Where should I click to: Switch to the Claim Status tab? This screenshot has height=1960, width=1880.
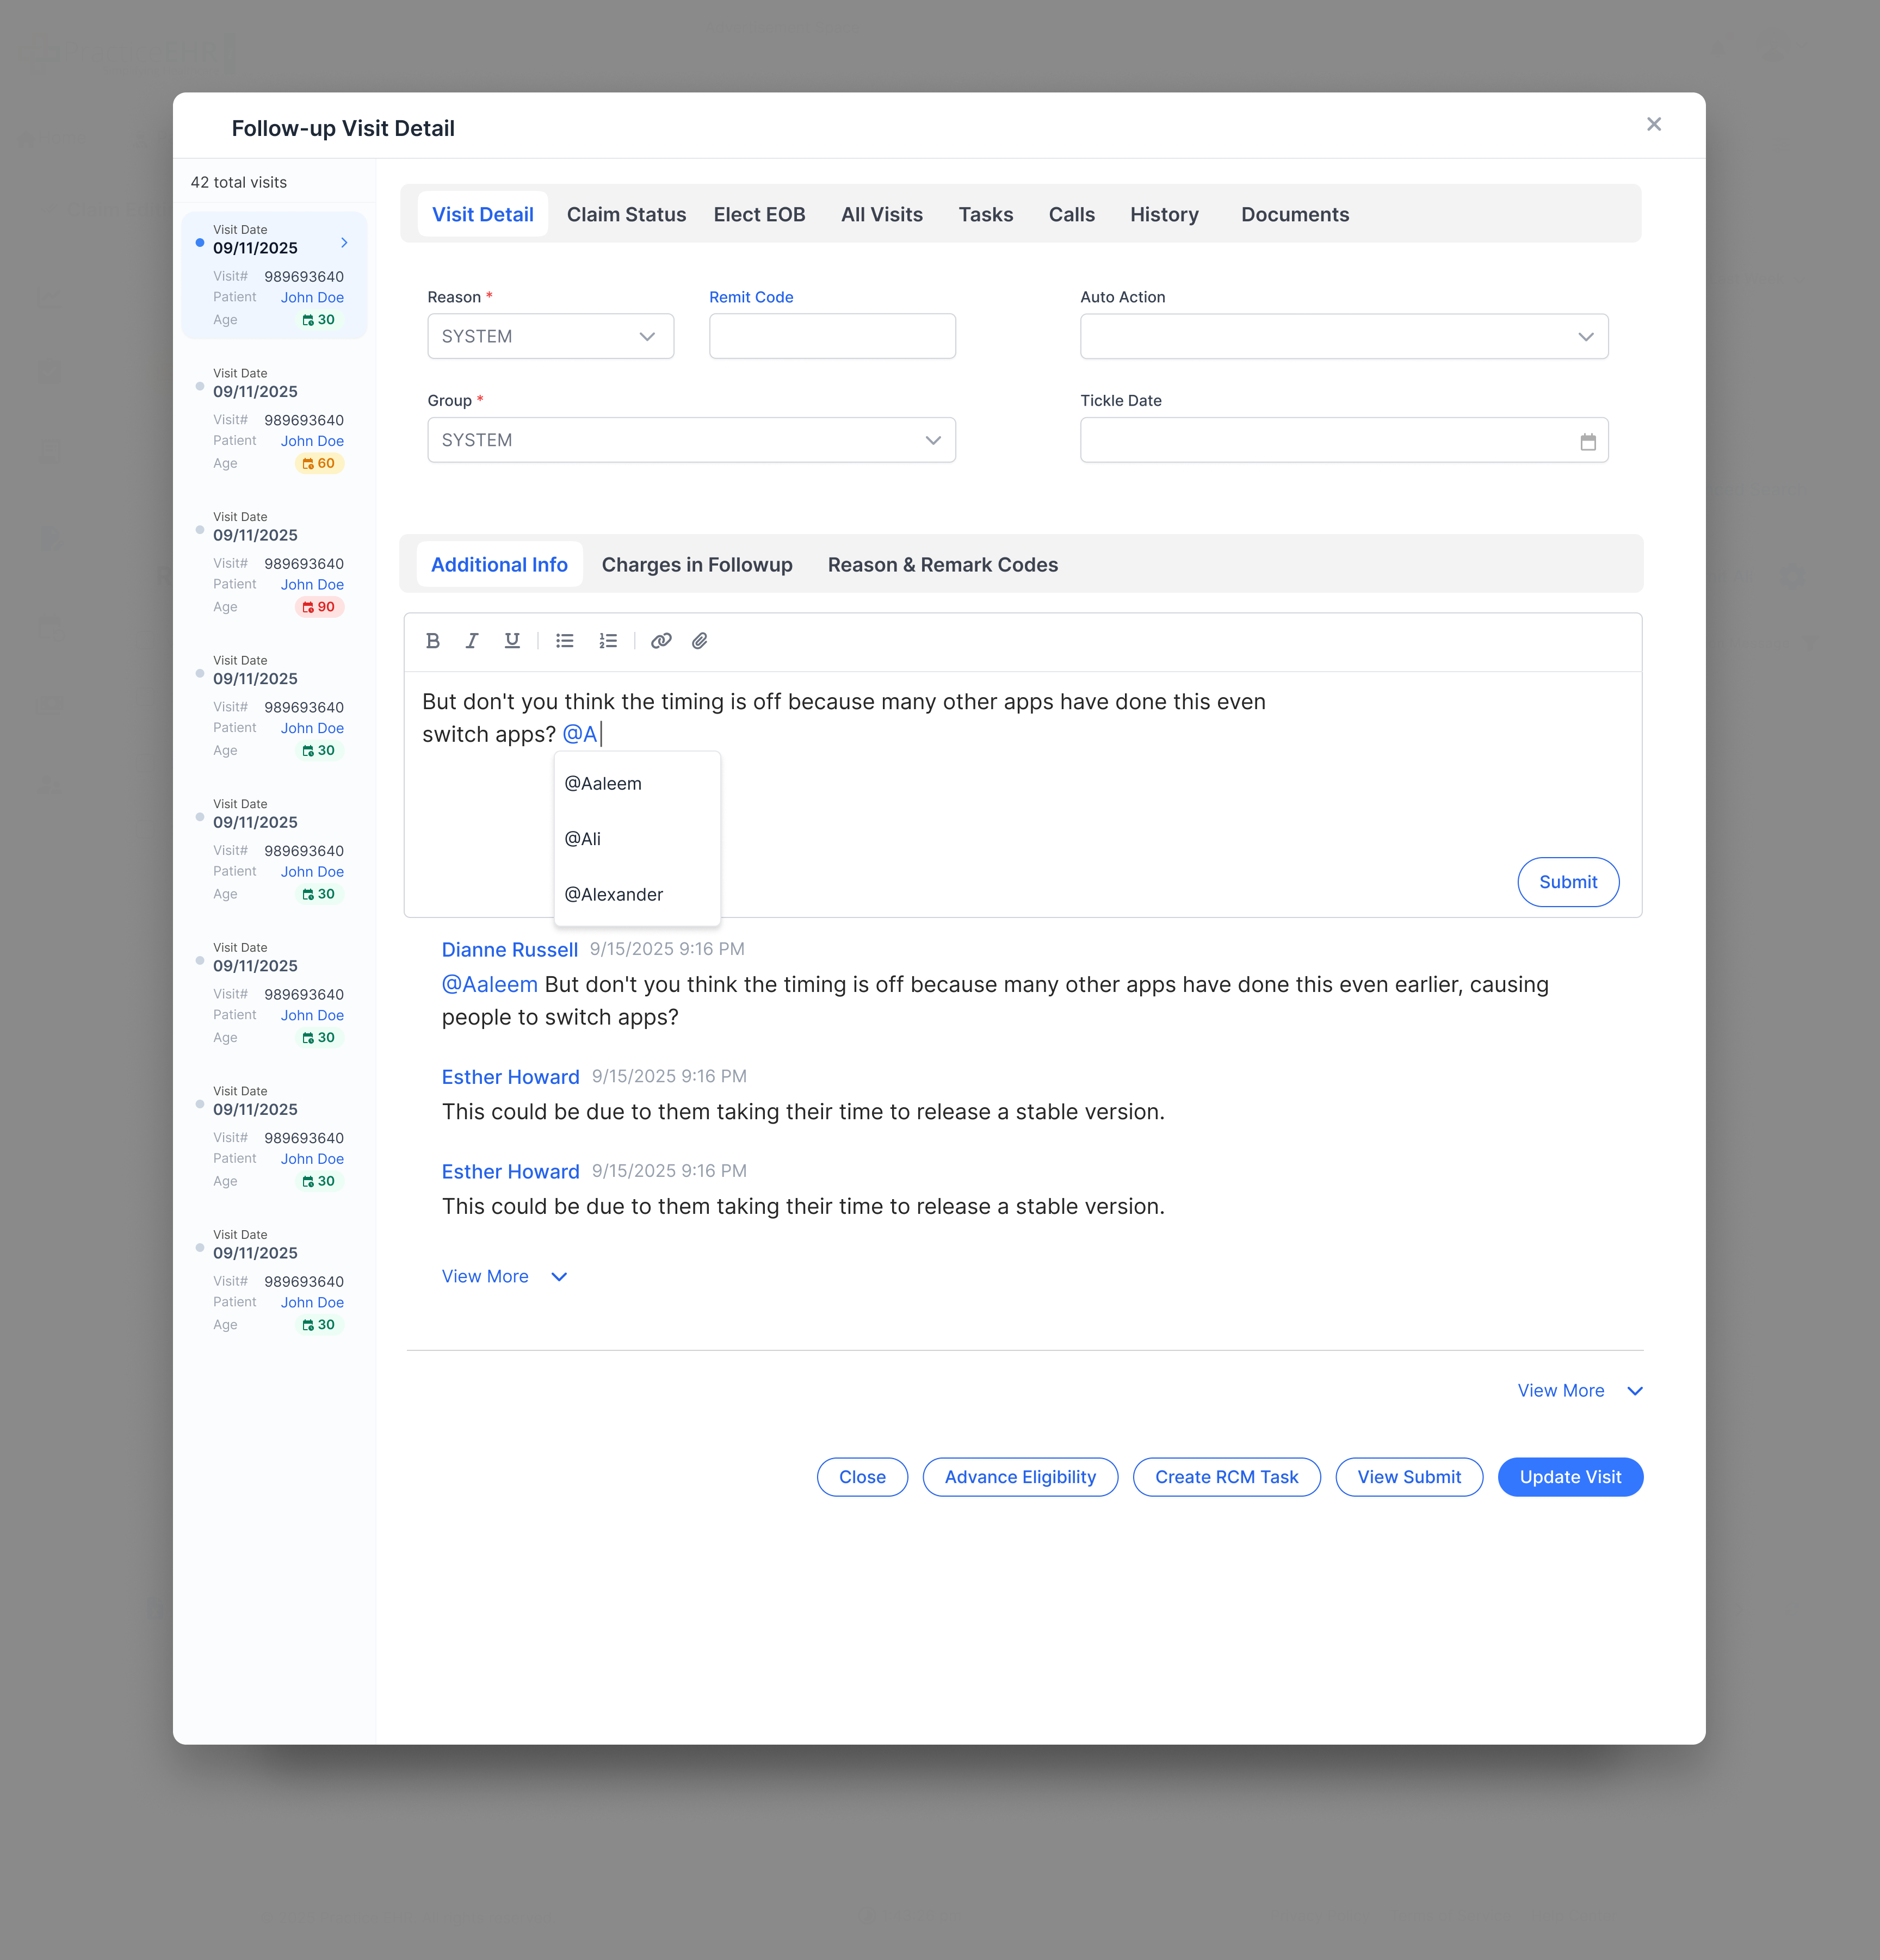click(x=626, y=214)
